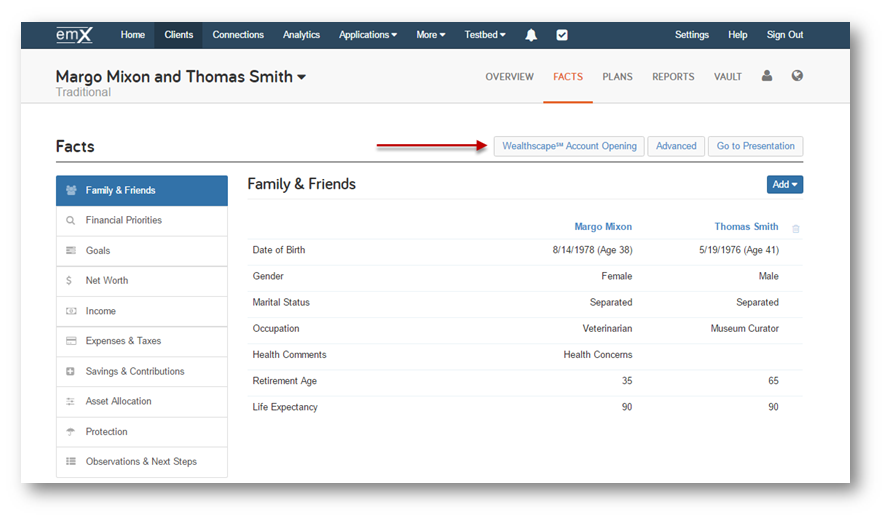Screen dimensions: 885x518
Task: Open Settings link
Action: tap(691, 35)
